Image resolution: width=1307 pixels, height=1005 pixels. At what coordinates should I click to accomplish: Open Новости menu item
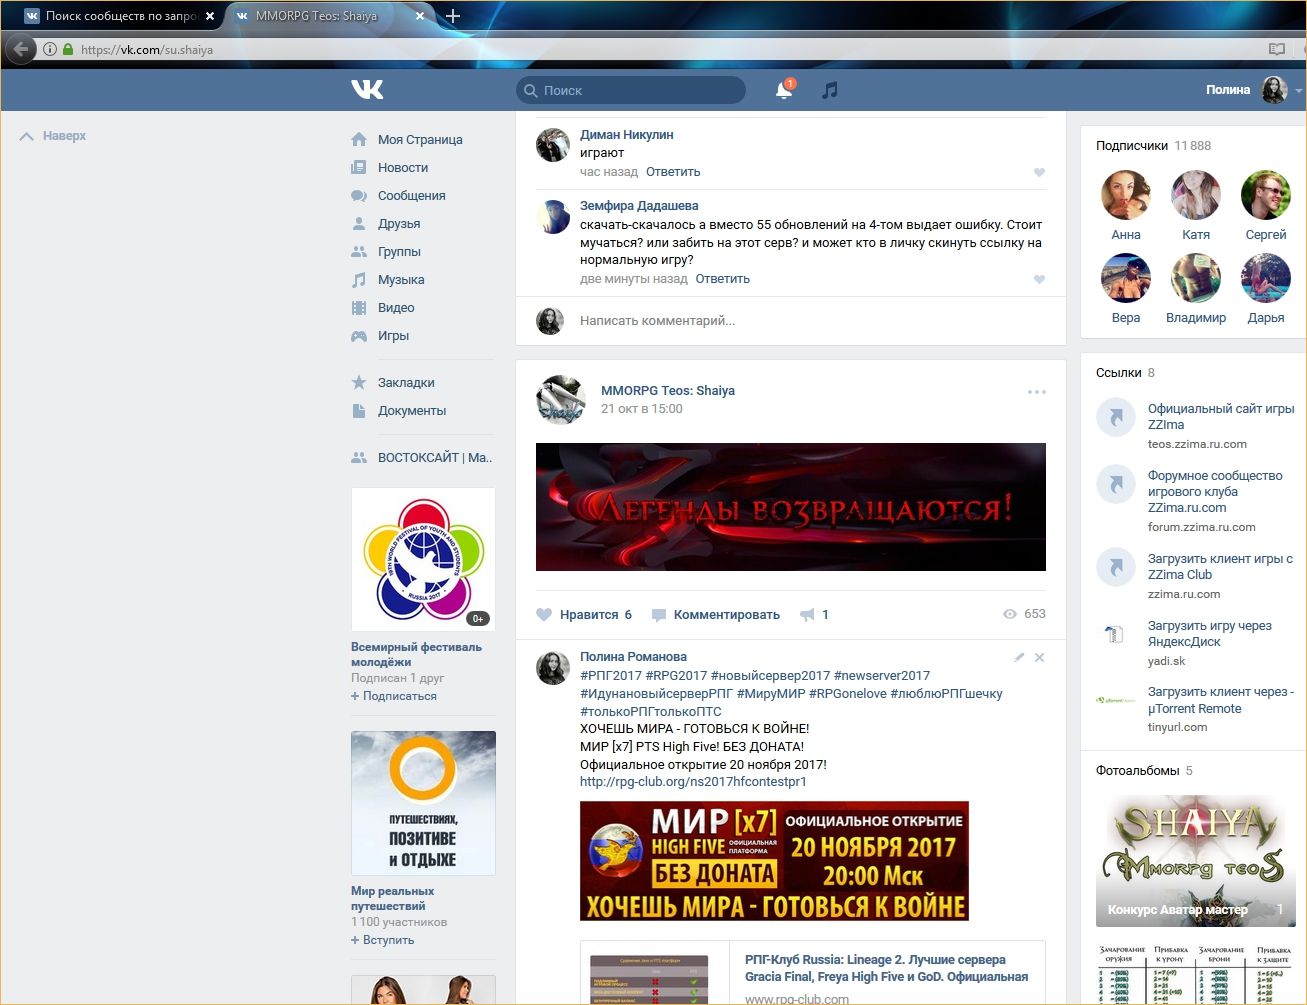403,168
